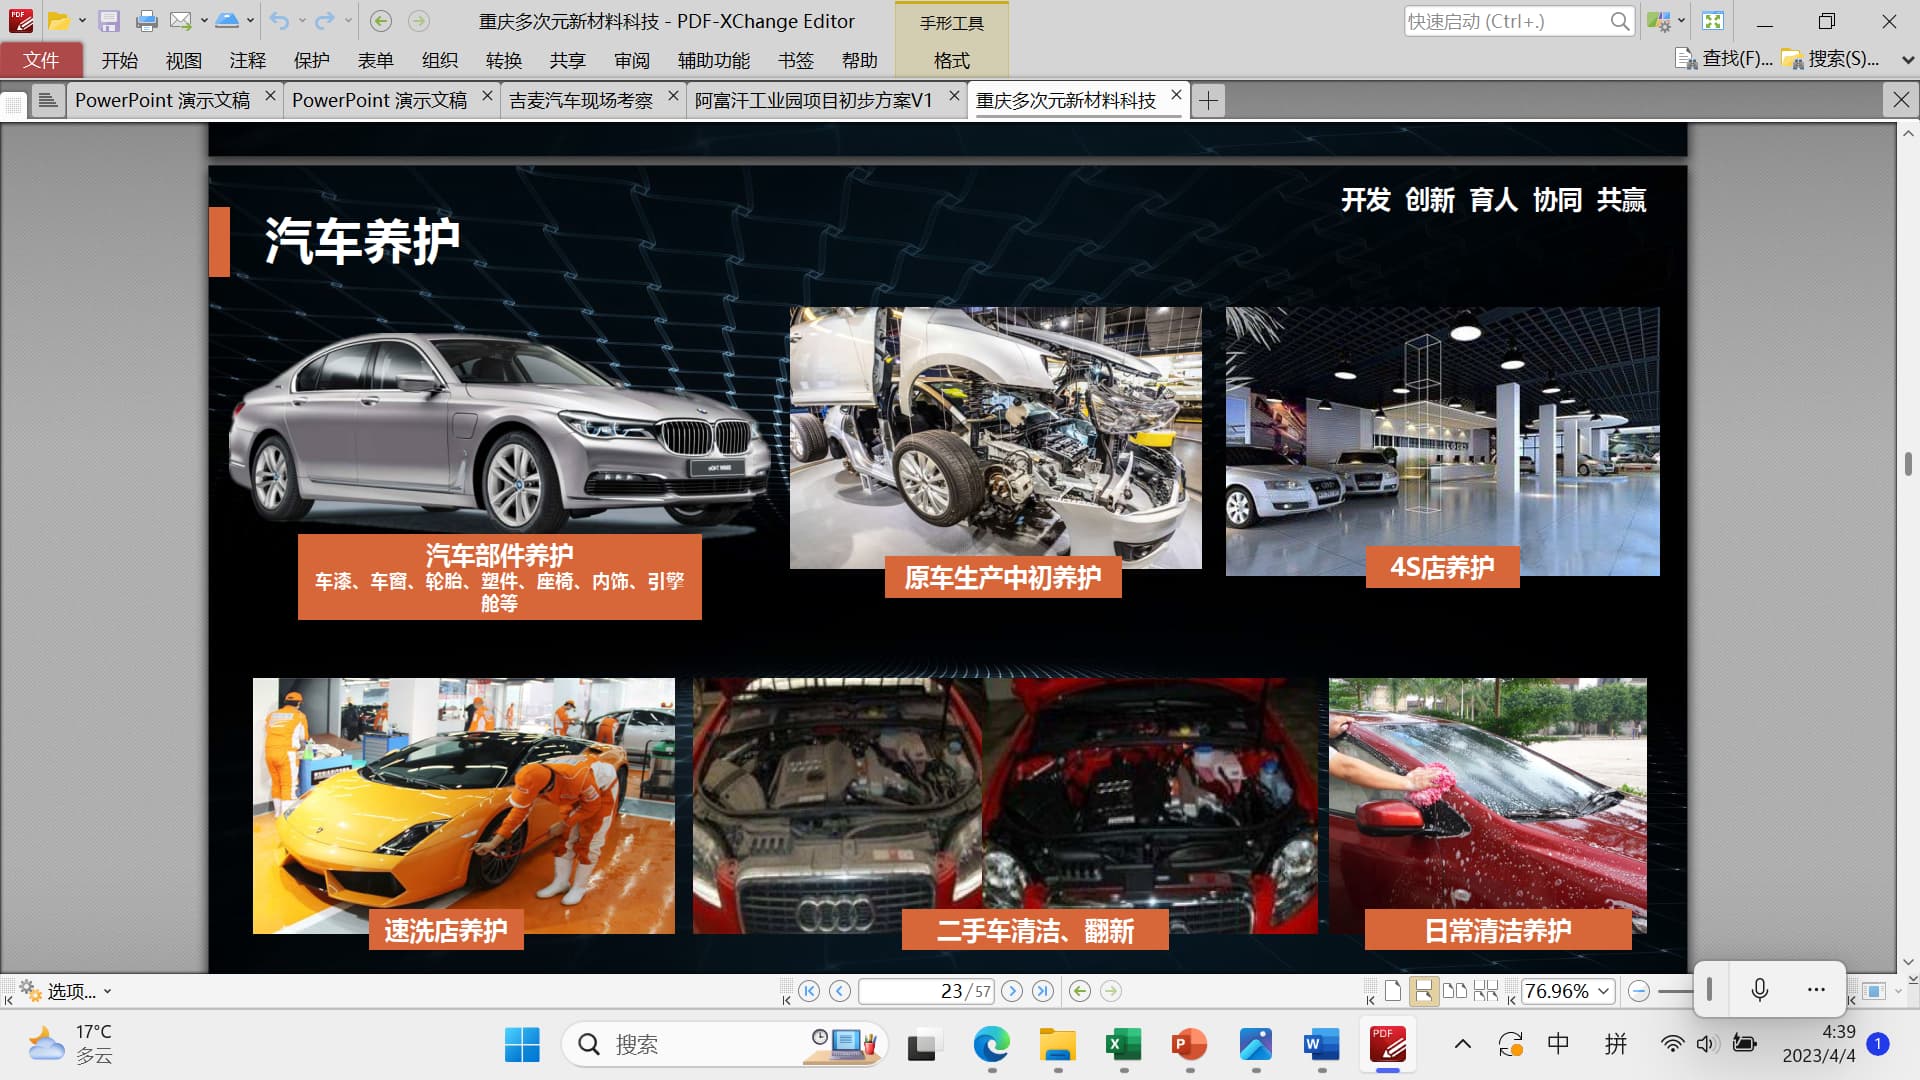The width and height of the screenshot is (1920, 1080).
Task: Click next page arrow in navigation bar
Action: click(1012, 991)
